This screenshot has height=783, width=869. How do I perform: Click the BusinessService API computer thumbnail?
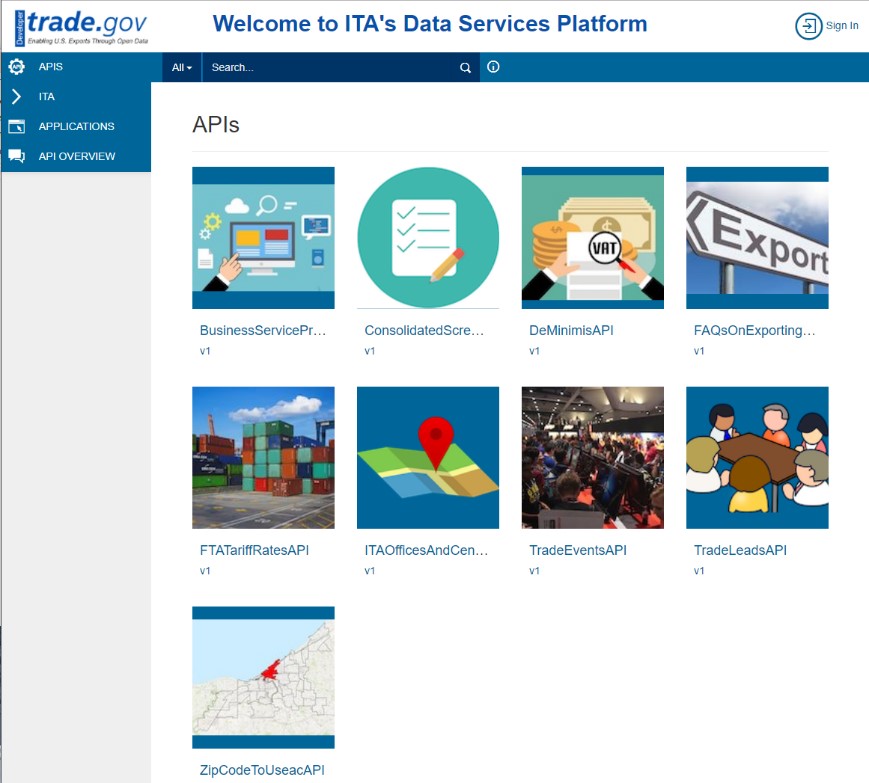click(263, 238)
